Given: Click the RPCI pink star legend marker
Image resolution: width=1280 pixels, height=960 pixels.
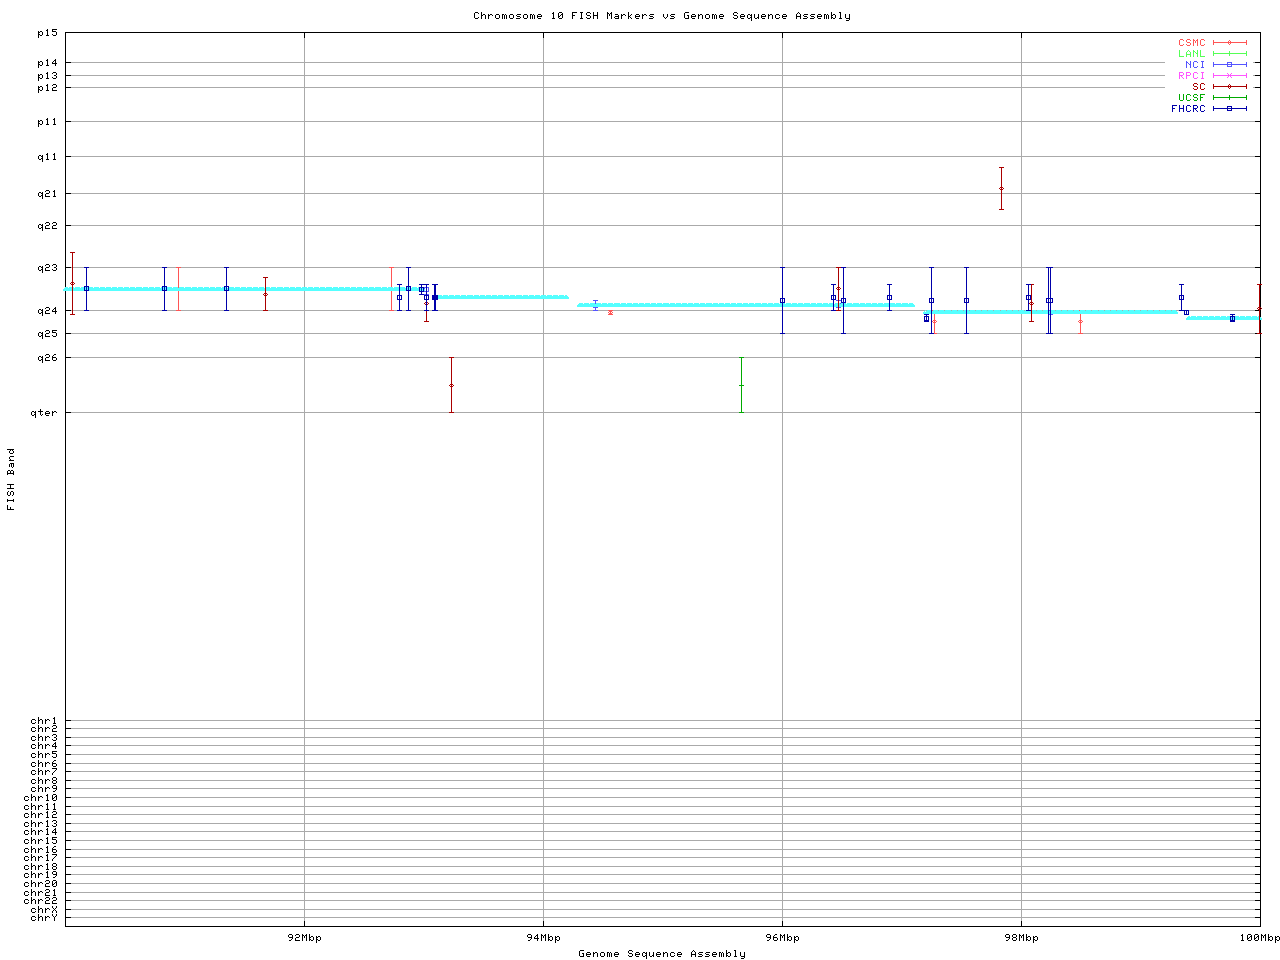Looking at the screenshot, I should pyautogui.click(x=1229, y=76).
